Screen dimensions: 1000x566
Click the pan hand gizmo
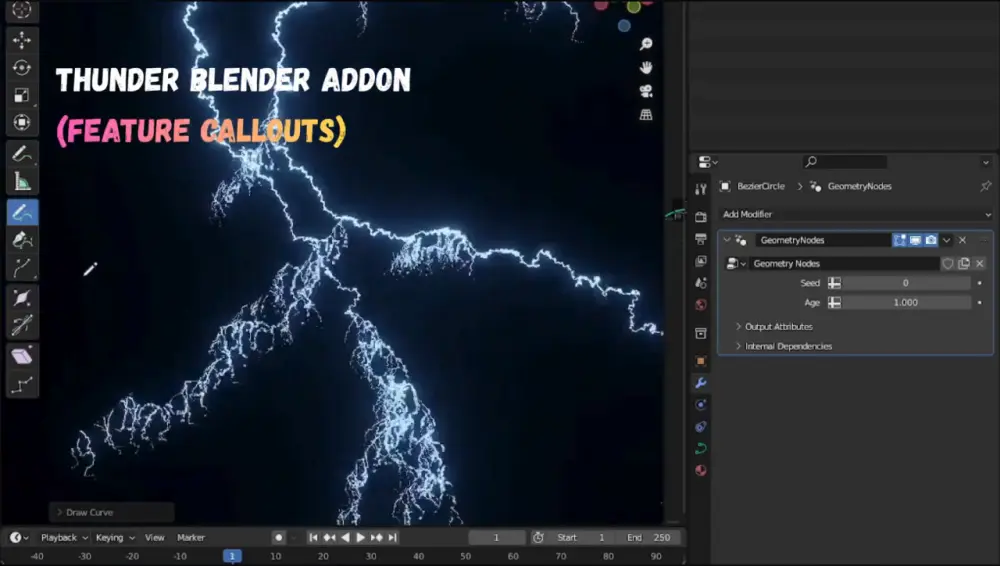pos(646,68)
